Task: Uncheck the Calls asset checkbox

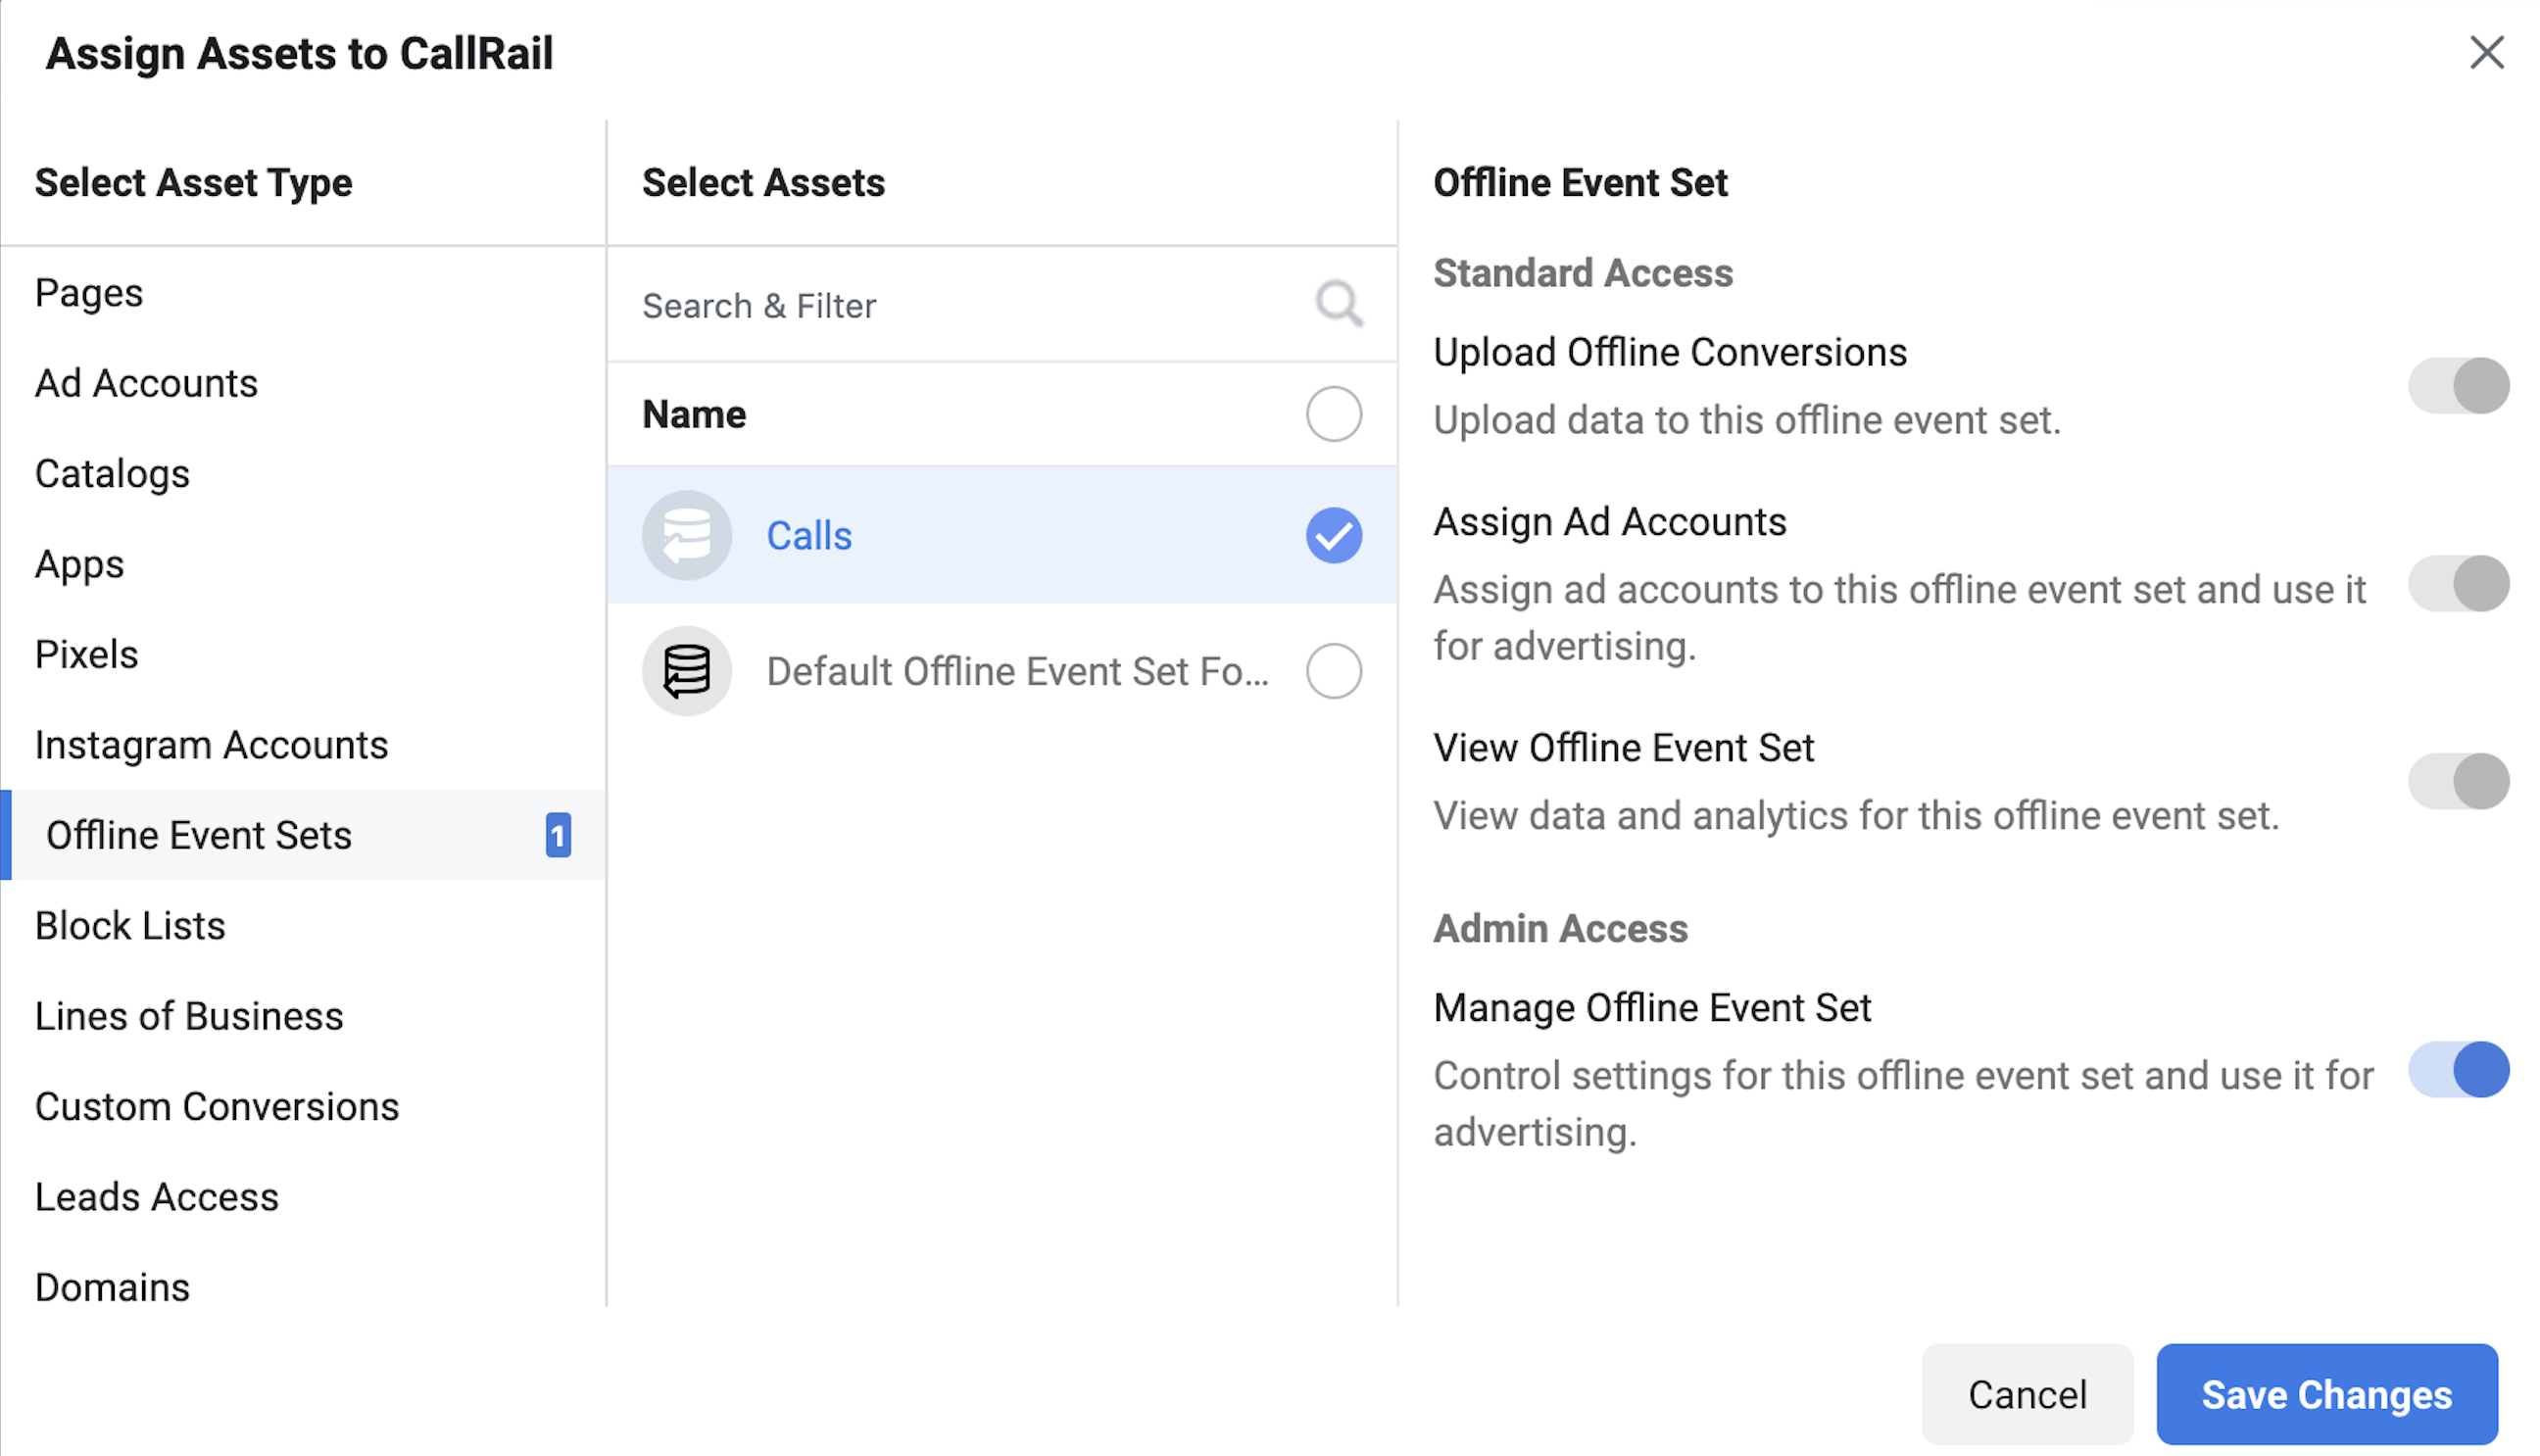Action: pos(1334,535)
